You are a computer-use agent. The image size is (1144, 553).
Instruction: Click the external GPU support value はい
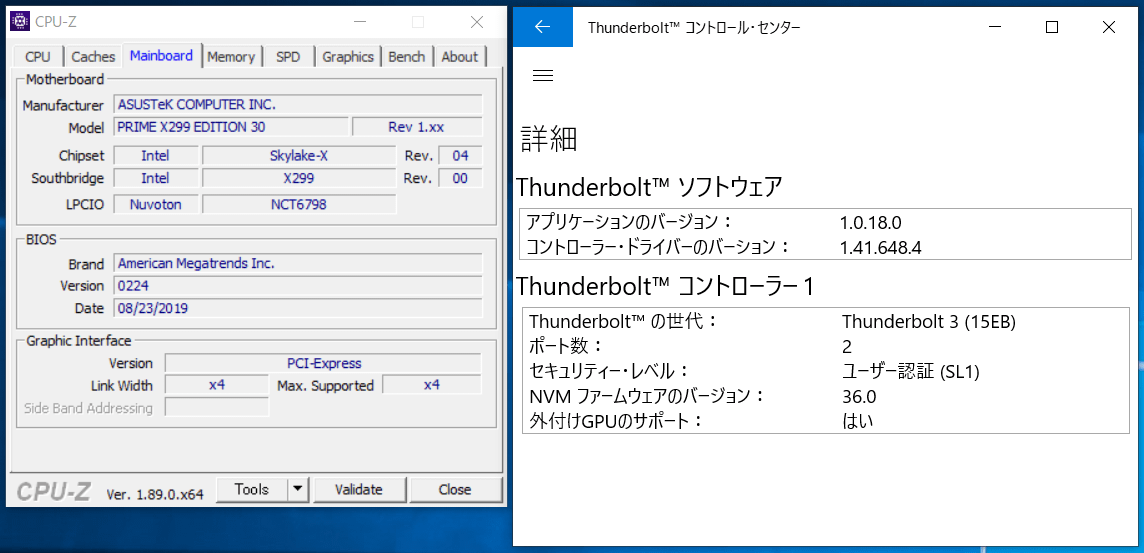coord(857,421)
